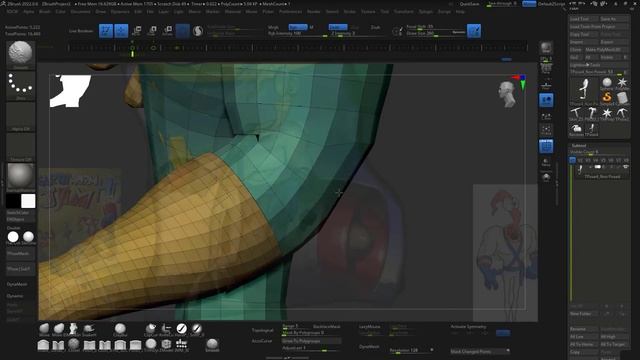Open the Transform menu
The width and height of the screenshot is (640, 360).
(403, 12)
